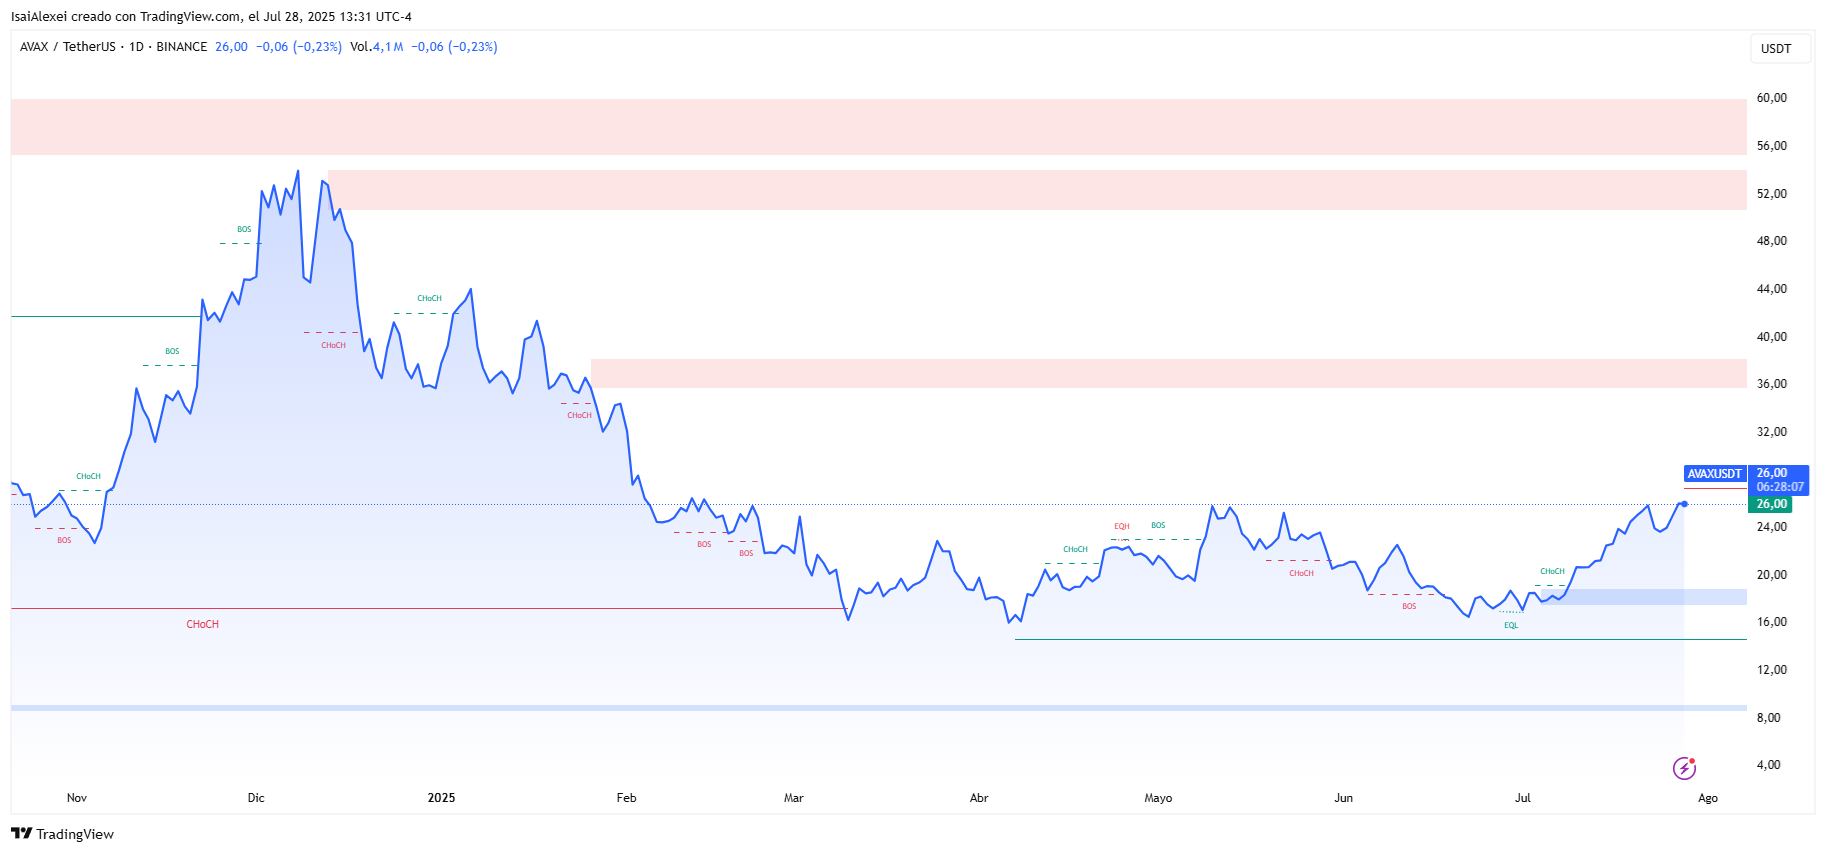Click the 12,00 price axis label
The width and height of the screenshot is (1826, 853).
[1771, 670]
